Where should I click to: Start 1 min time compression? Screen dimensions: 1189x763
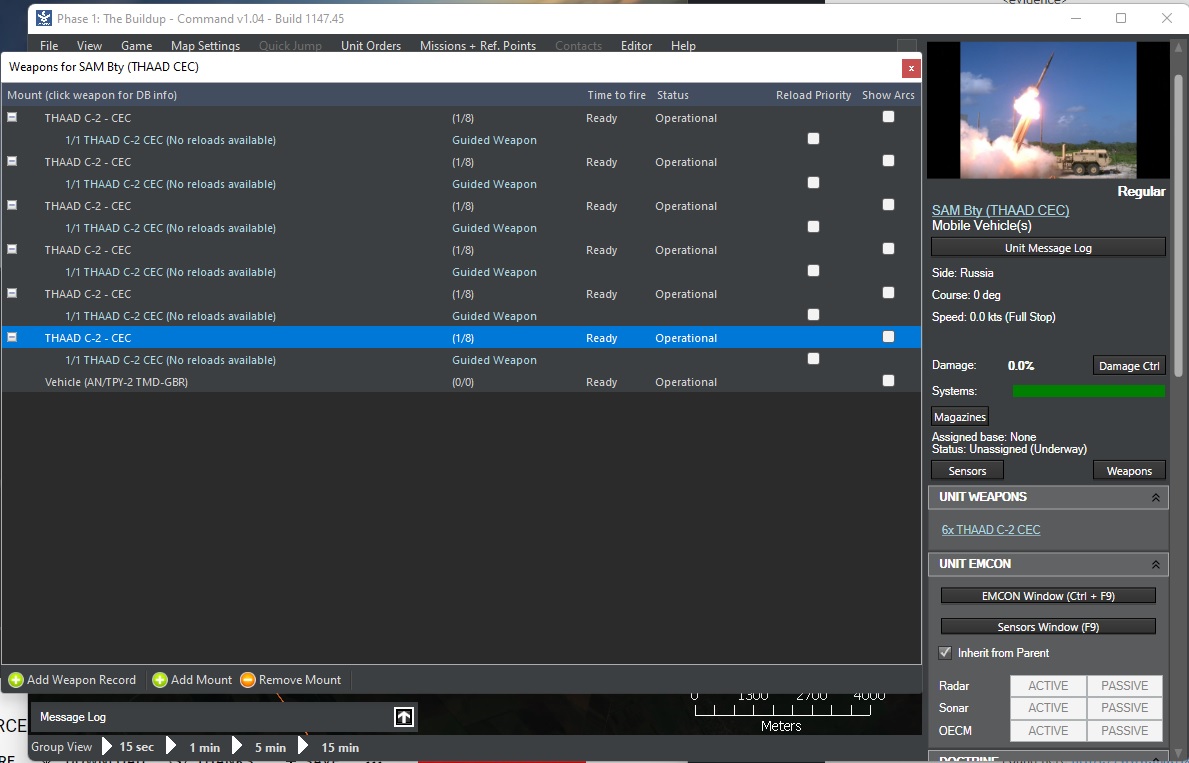[171, 747]
